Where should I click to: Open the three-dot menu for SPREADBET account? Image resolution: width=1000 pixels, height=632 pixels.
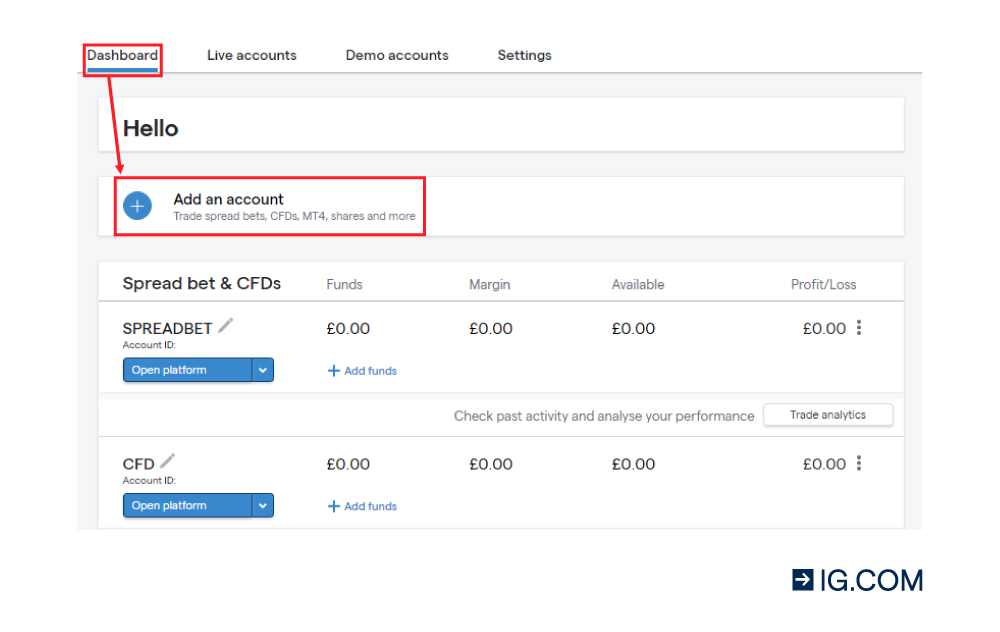point(859,328)
